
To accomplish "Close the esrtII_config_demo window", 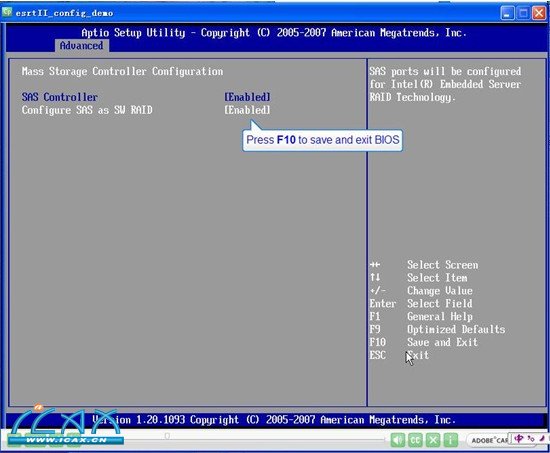I will [539, 13].
